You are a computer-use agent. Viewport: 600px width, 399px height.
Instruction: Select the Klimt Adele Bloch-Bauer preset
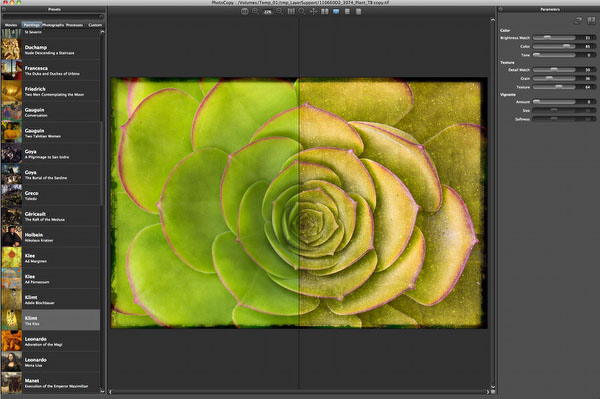click(x=50, y=299)
